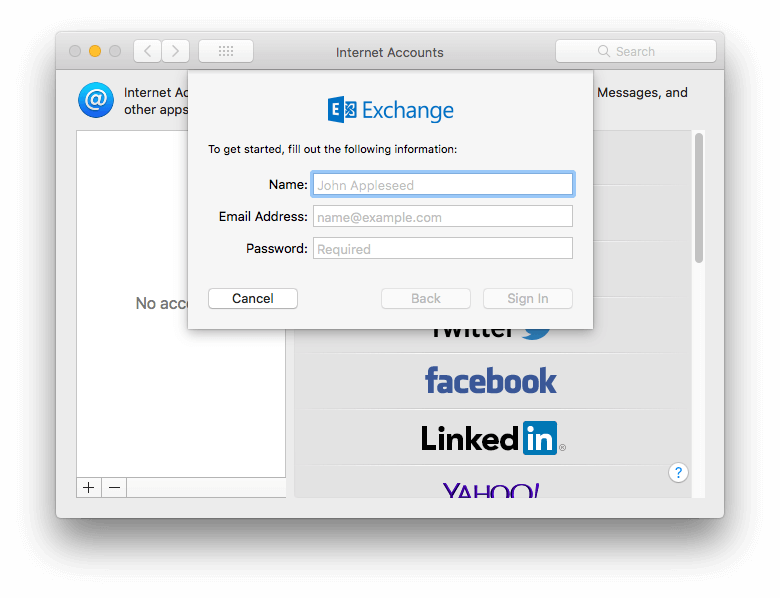Select the Facebook account type
The image size is (780, 598).
[x=490, y=382]
